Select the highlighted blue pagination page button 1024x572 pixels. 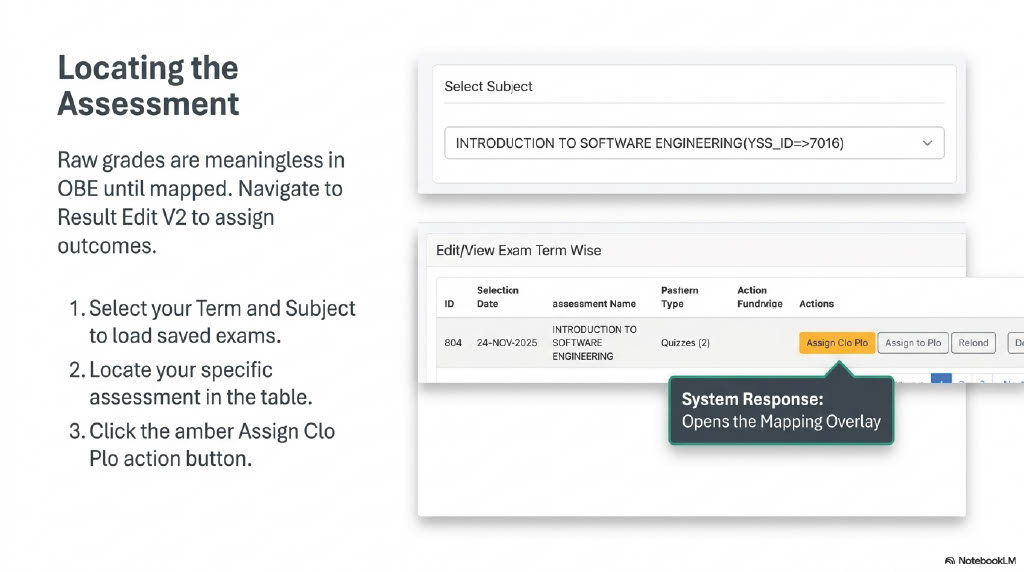(941, 379)
